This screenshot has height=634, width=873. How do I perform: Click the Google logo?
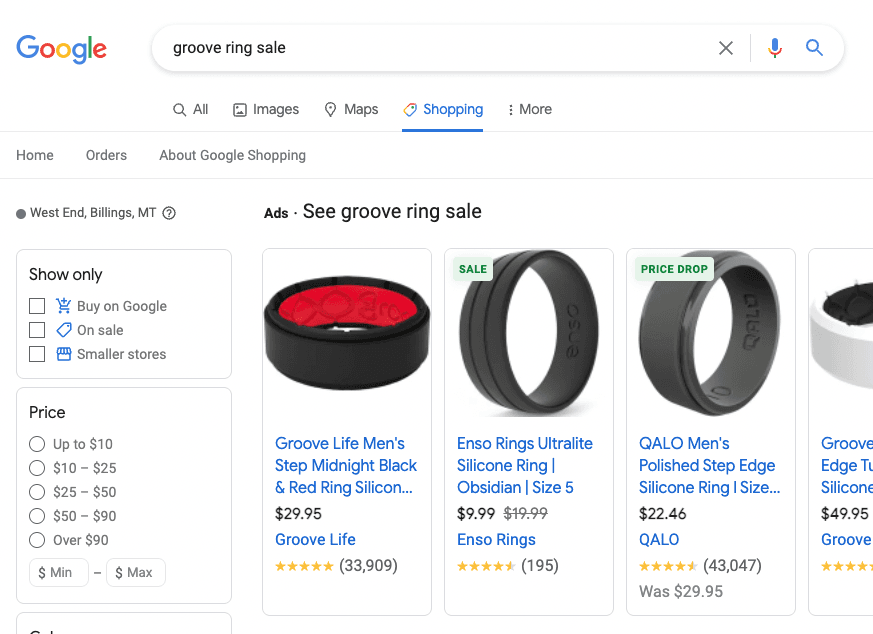61,49
